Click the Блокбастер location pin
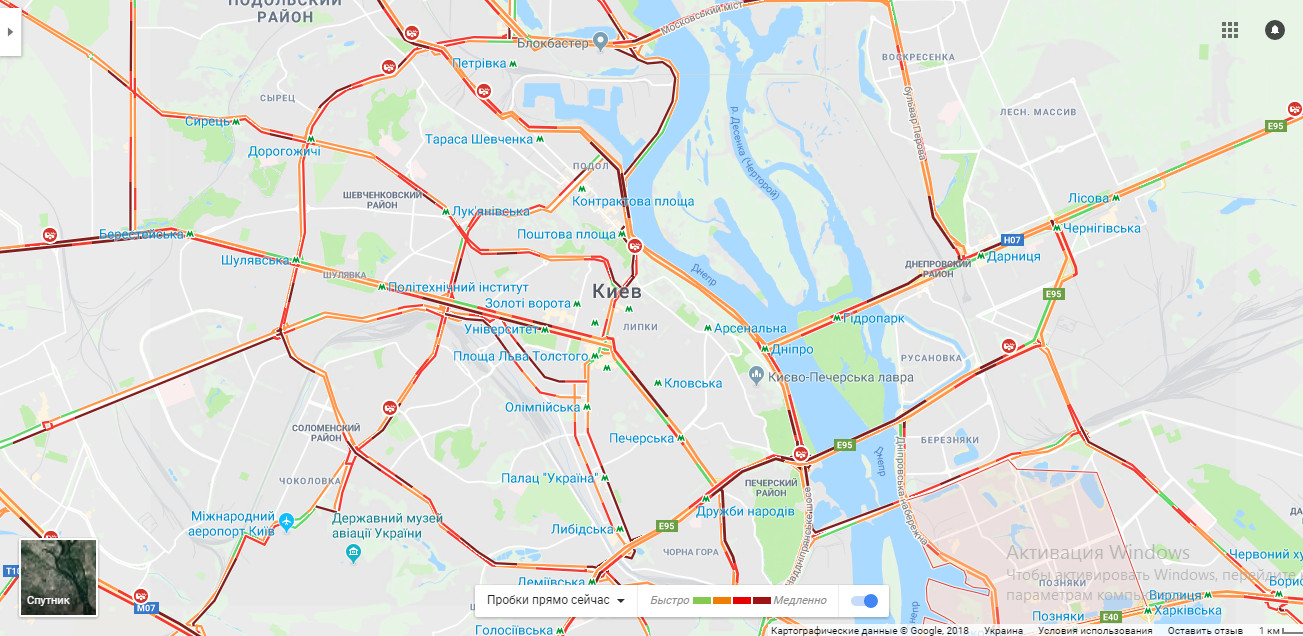Image resolution: width=1303 pixels, height=636 pixels. [x=600, y=41]
